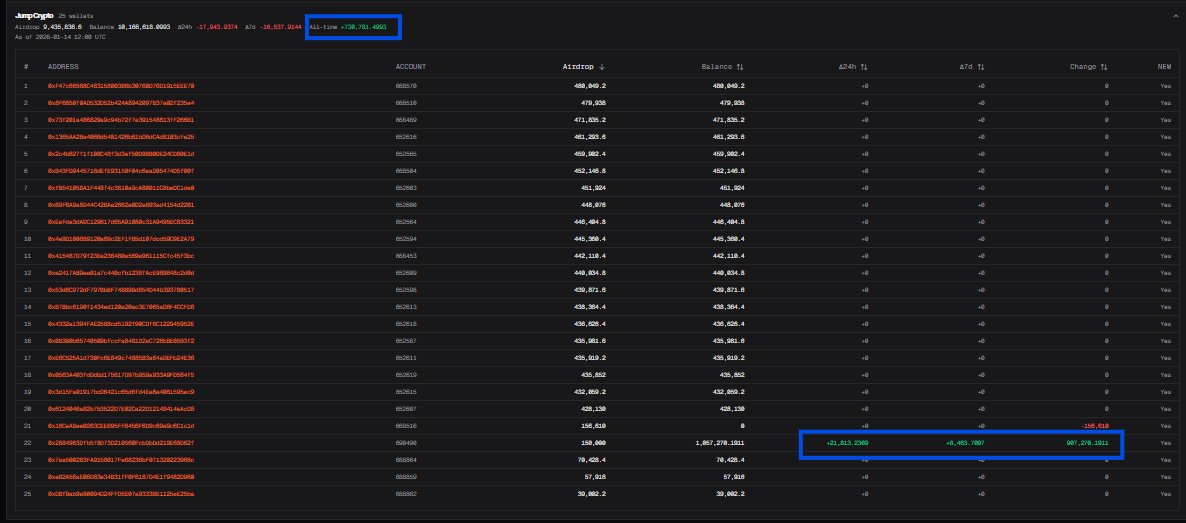Click the account number in row 22

406,443
